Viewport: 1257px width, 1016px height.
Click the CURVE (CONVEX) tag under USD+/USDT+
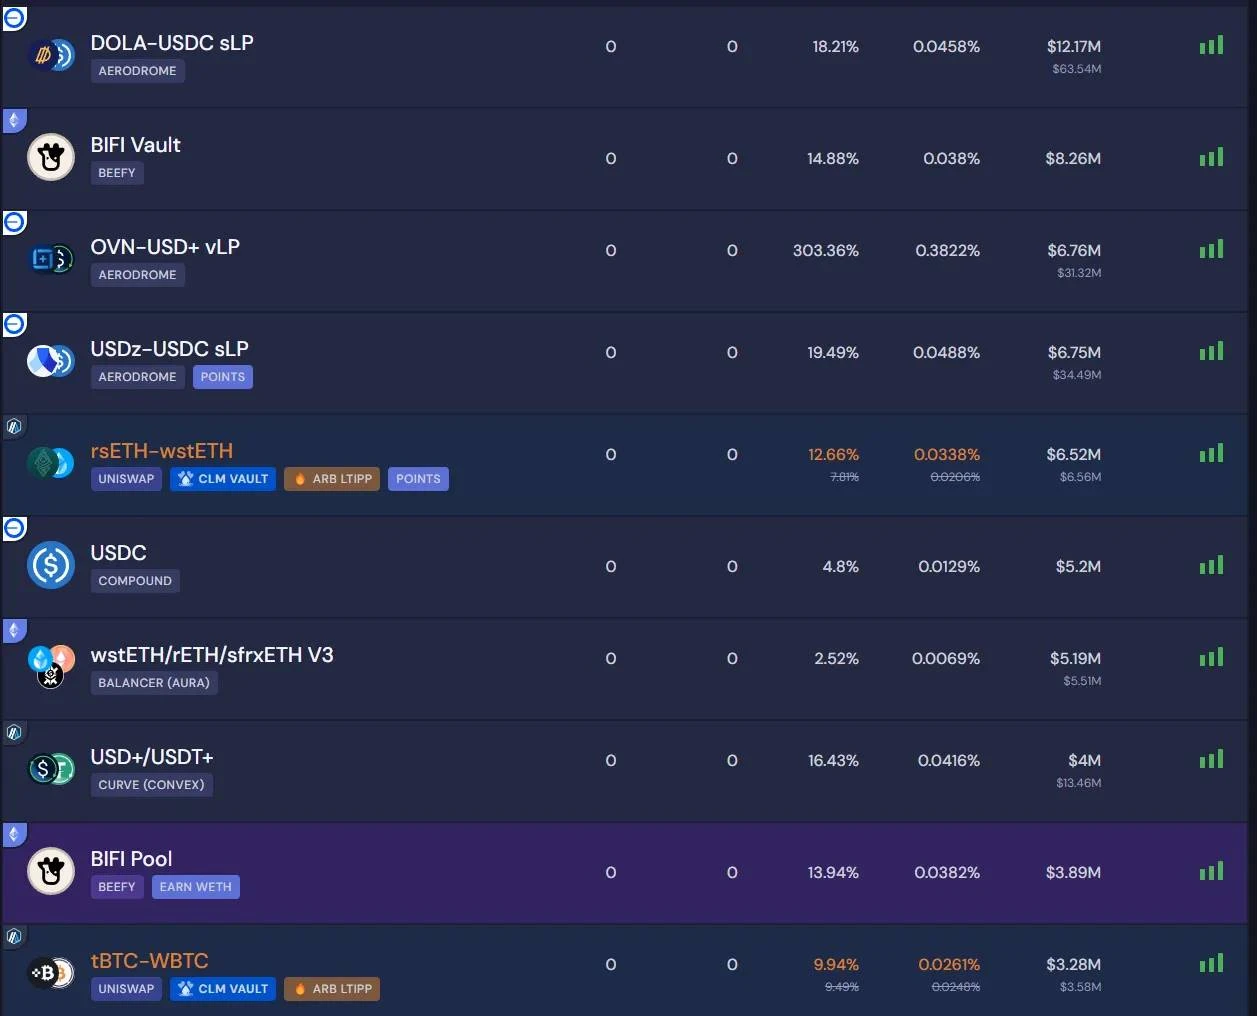click(151, 785)
